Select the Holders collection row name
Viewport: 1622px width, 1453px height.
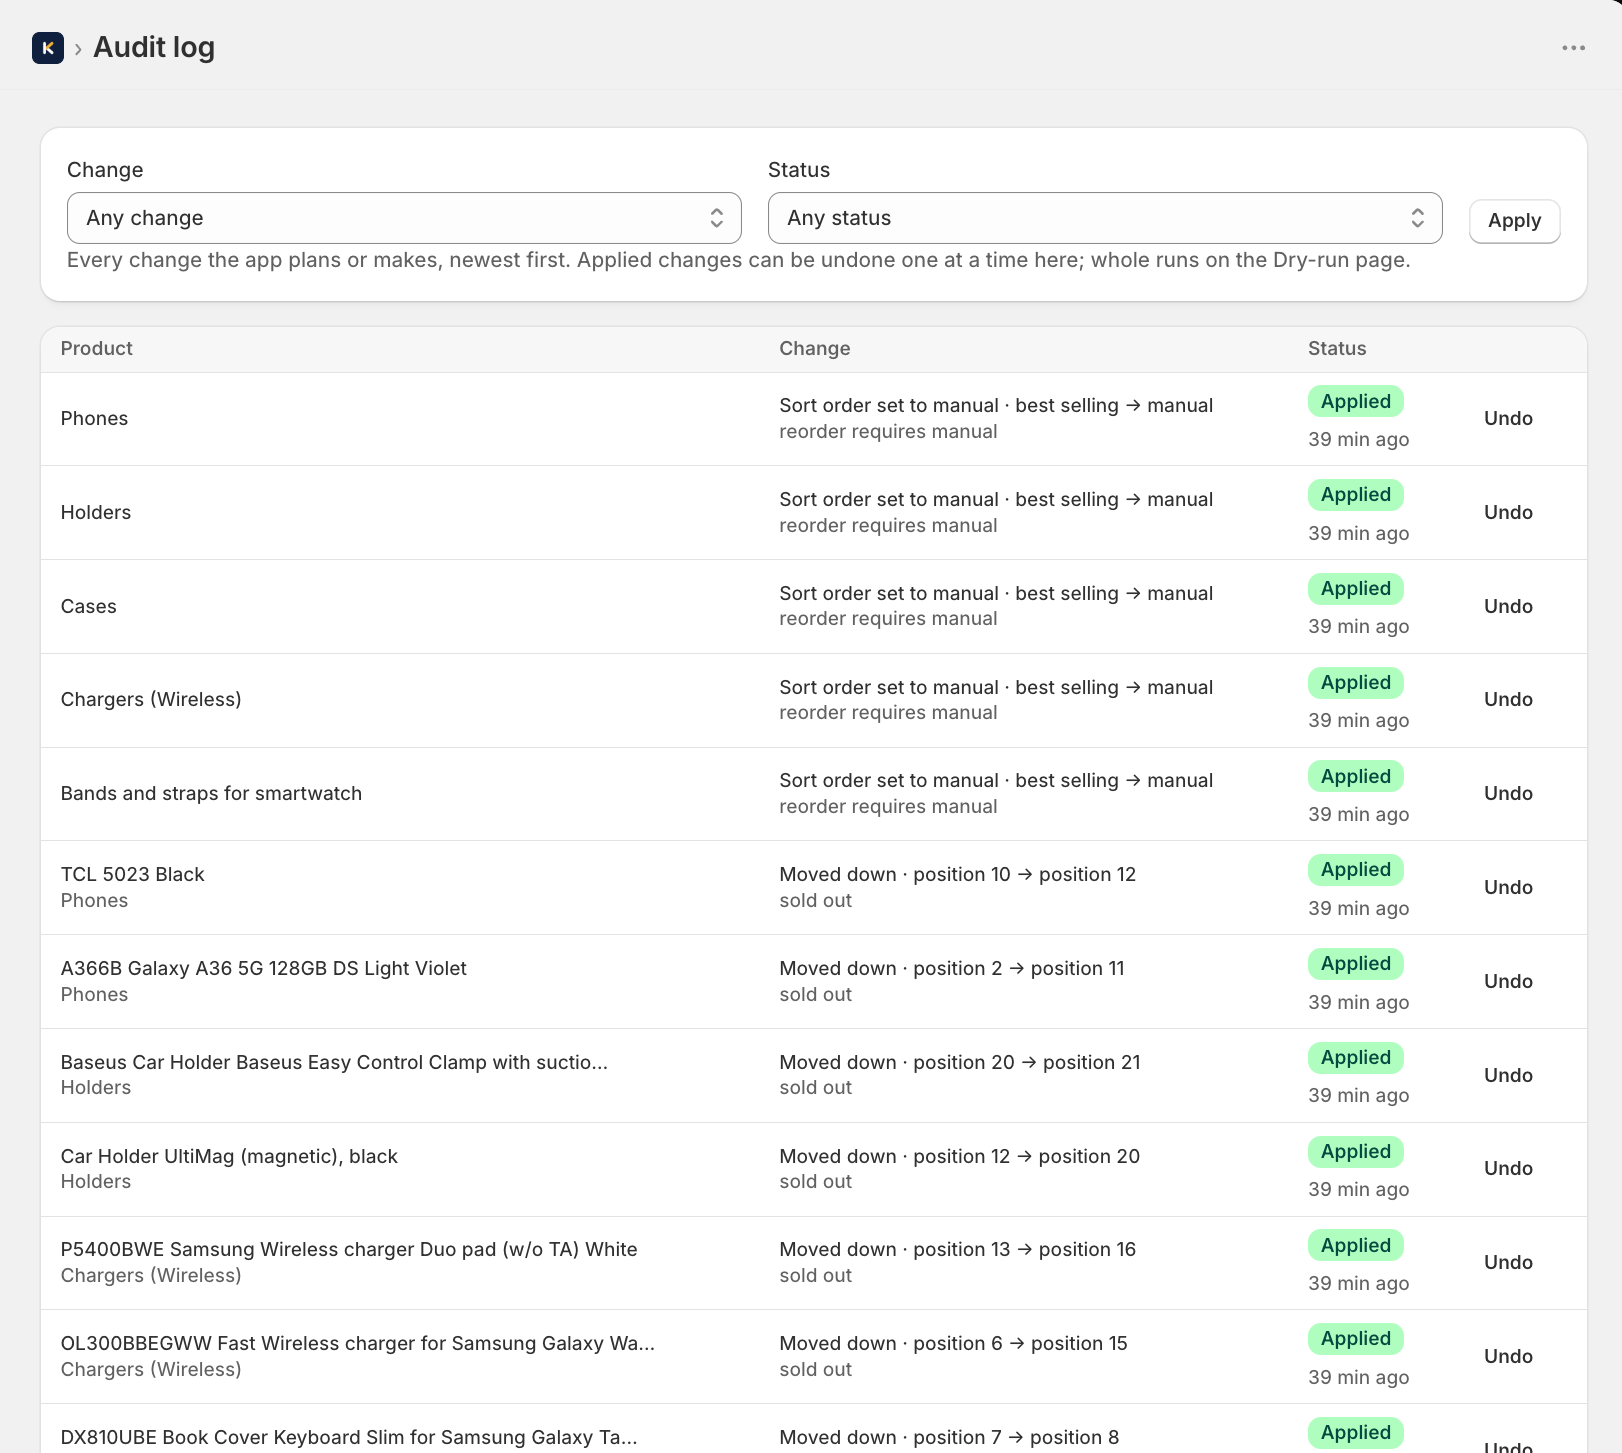(x=96, y=513)
